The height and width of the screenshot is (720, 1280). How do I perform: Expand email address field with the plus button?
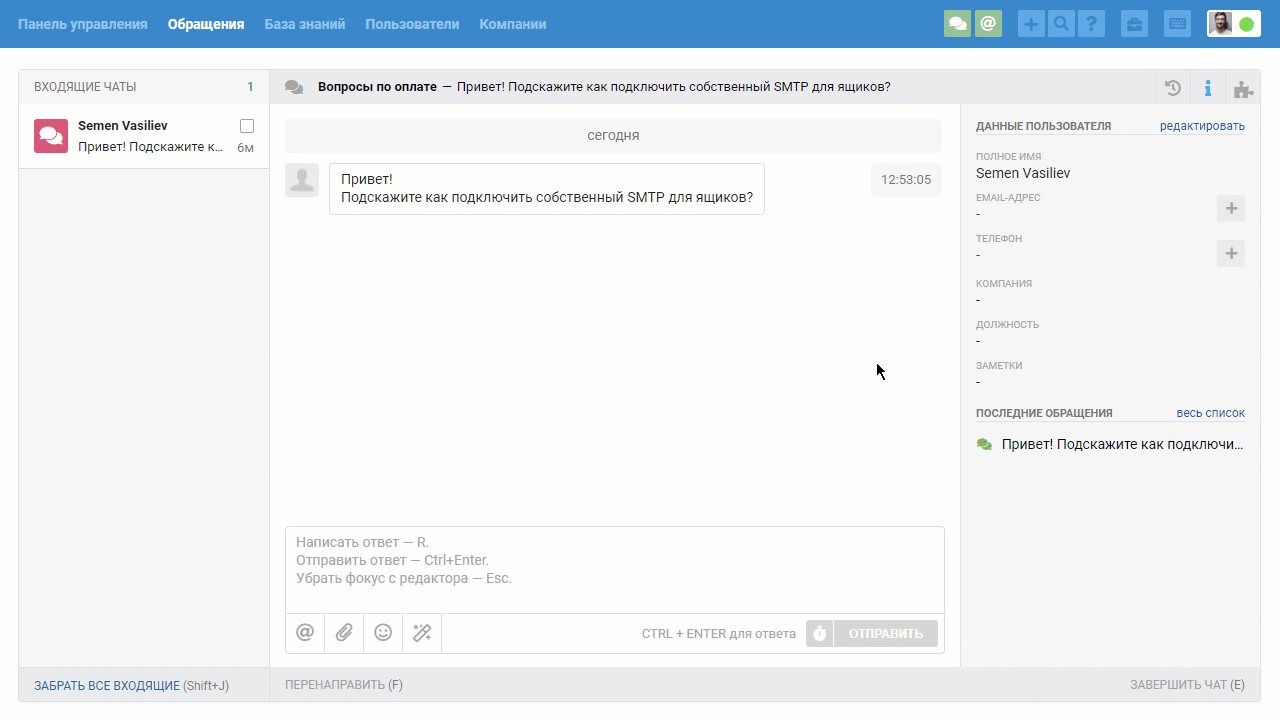[x=1231, y=208]
